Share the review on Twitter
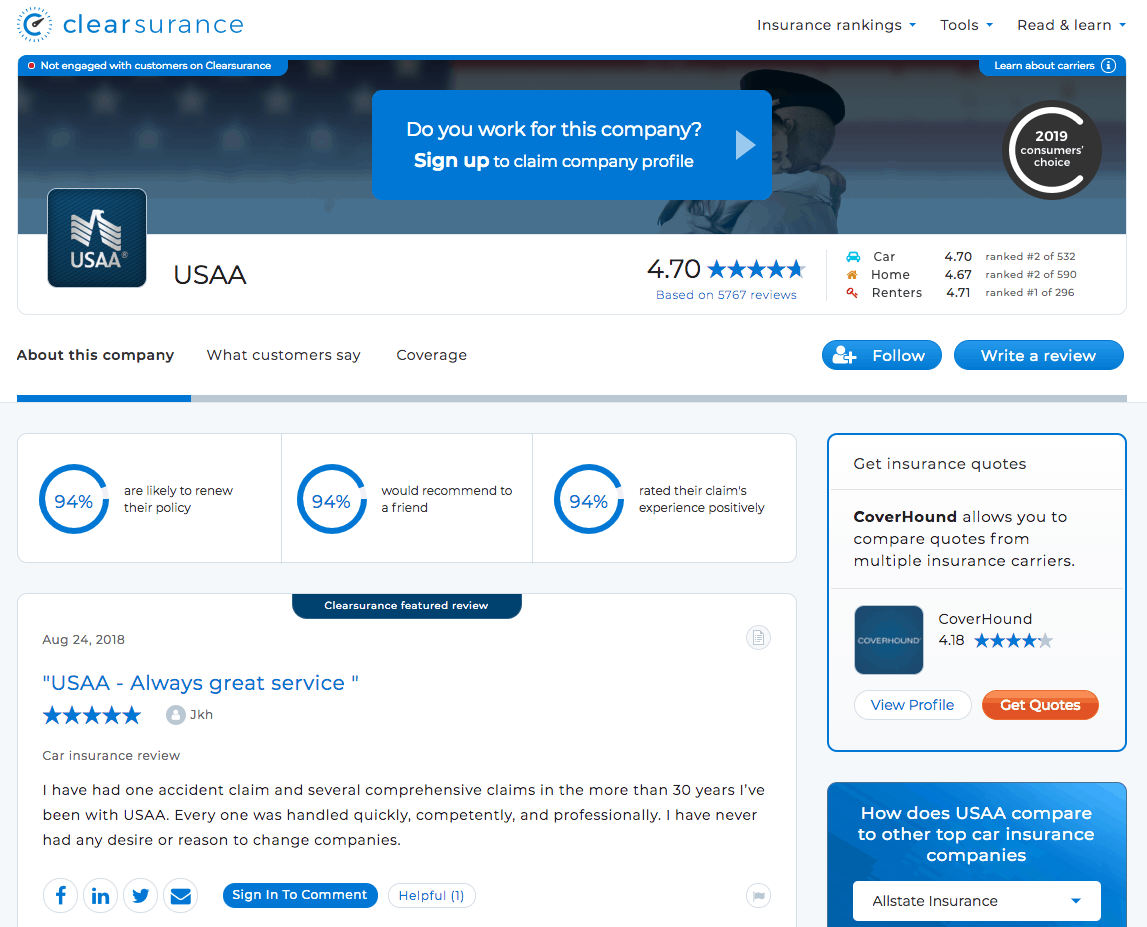The image size is (1147, 927). tap(140, 895)
